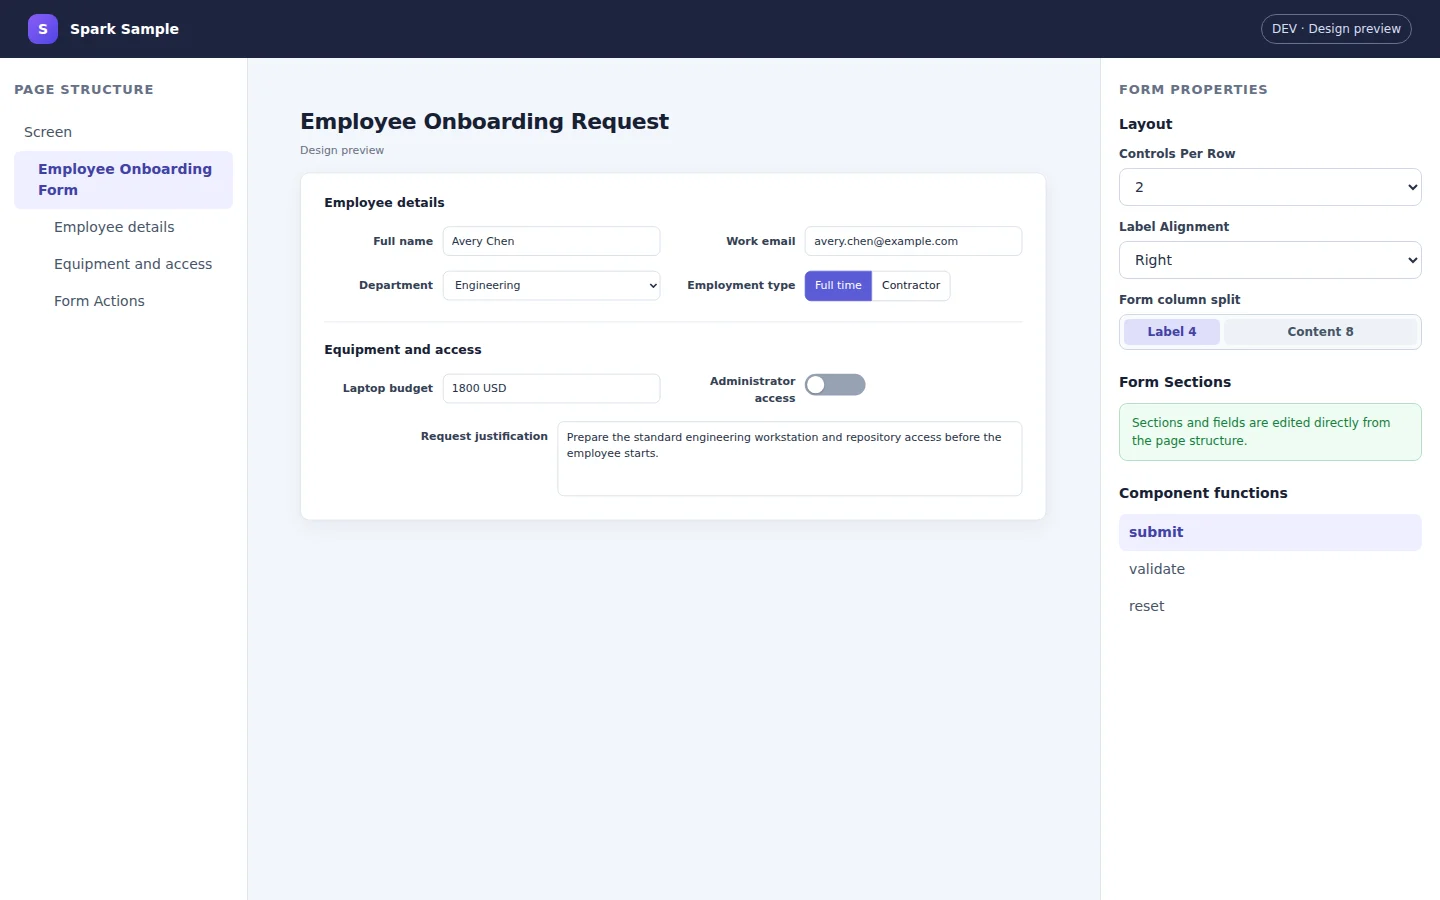Select Full time employment type
Viewport: 1440px width, 900px height.
(x=838, y=286)
